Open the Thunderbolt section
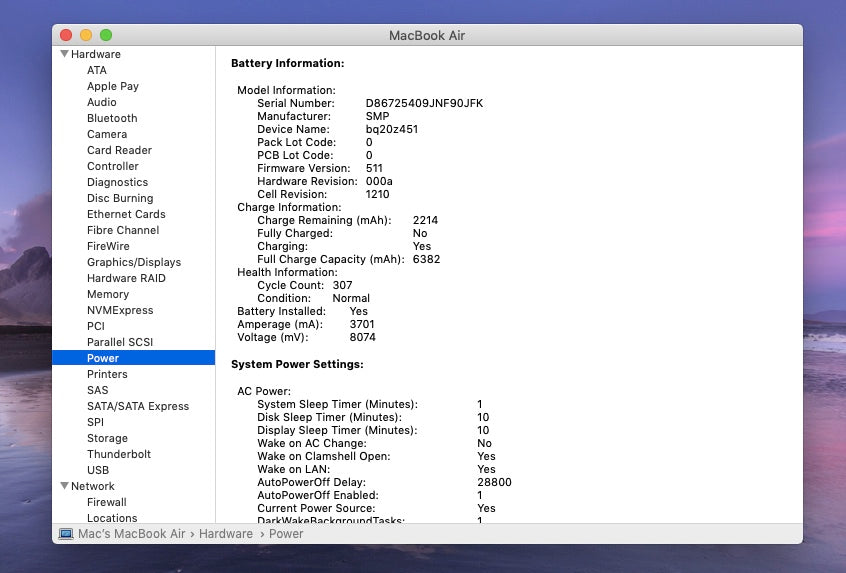Image resolution: width=846 pixels, height=573 pixels. [x=119, y=454]
